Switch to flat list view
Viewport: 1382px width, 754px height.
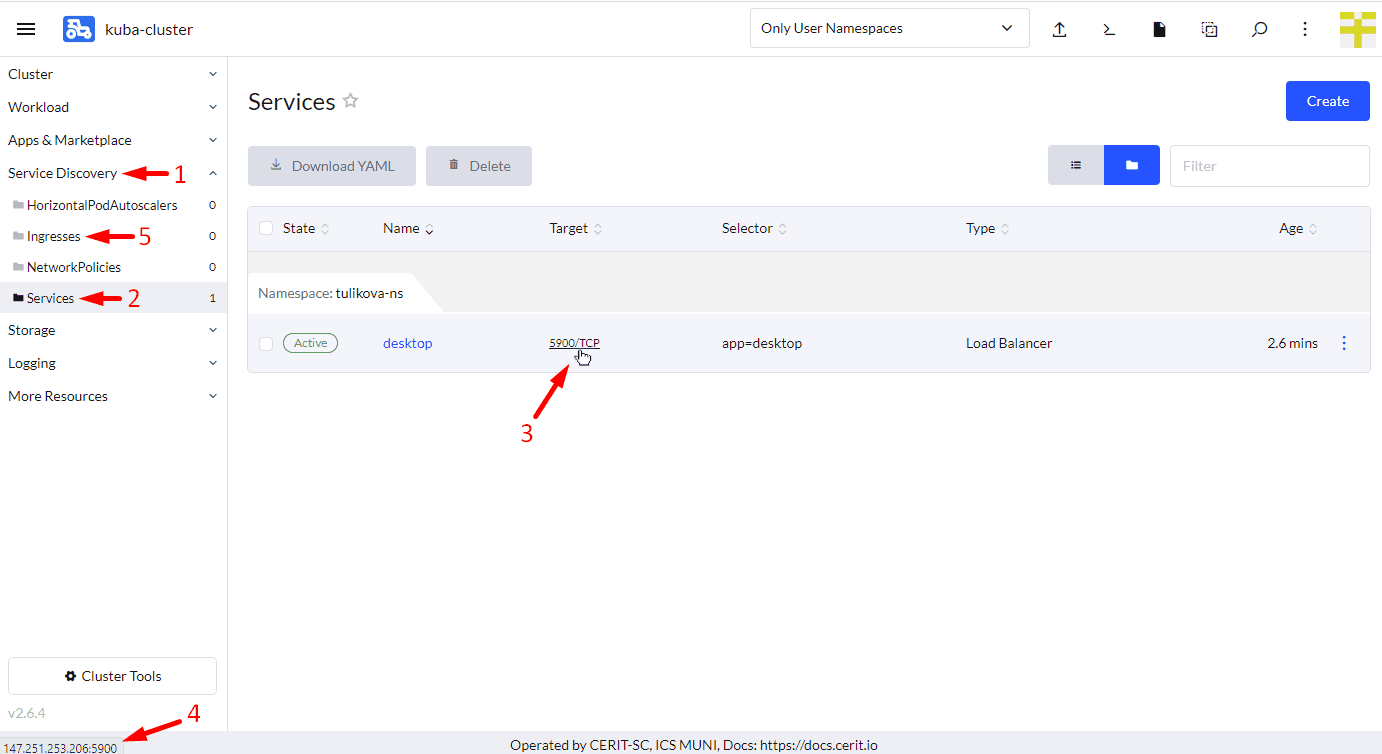[1076, 166]
